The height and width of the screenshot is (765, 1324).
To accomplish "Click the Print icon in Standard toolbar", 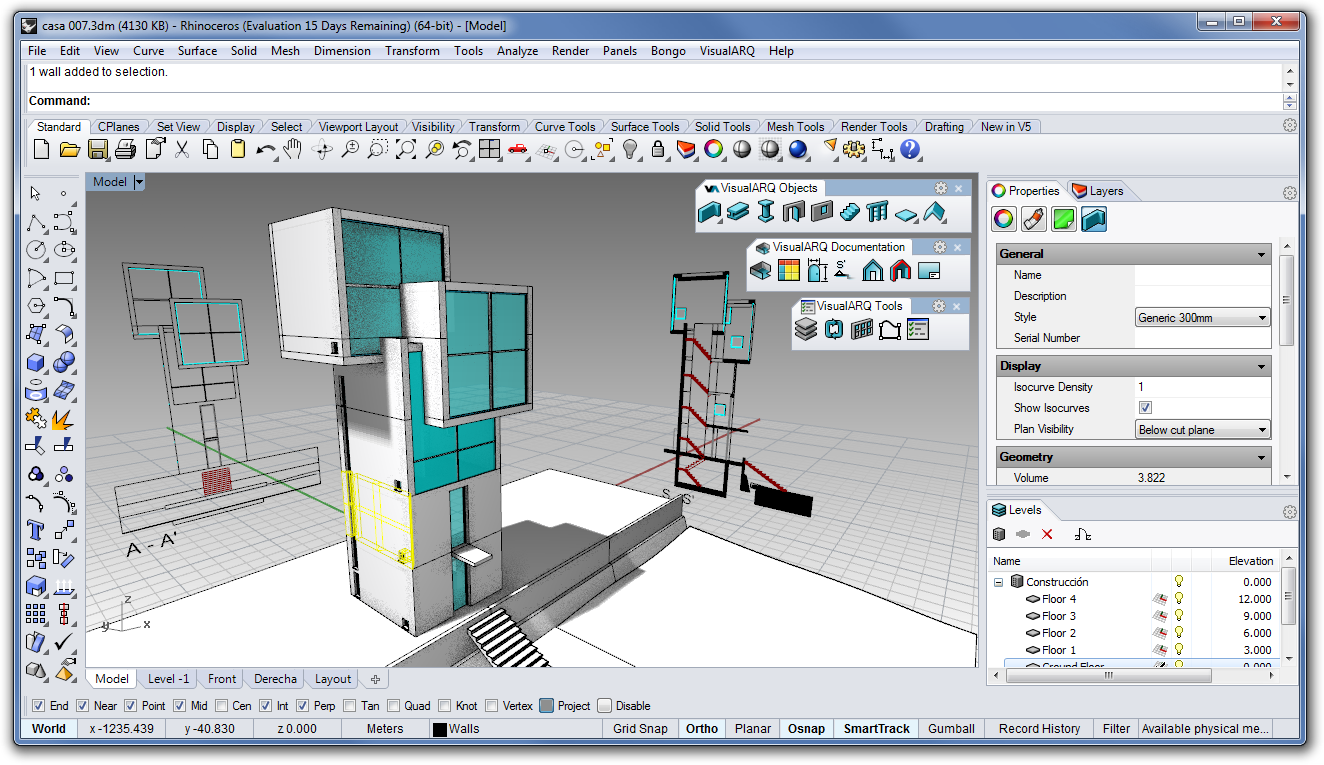I will point(125,150).
